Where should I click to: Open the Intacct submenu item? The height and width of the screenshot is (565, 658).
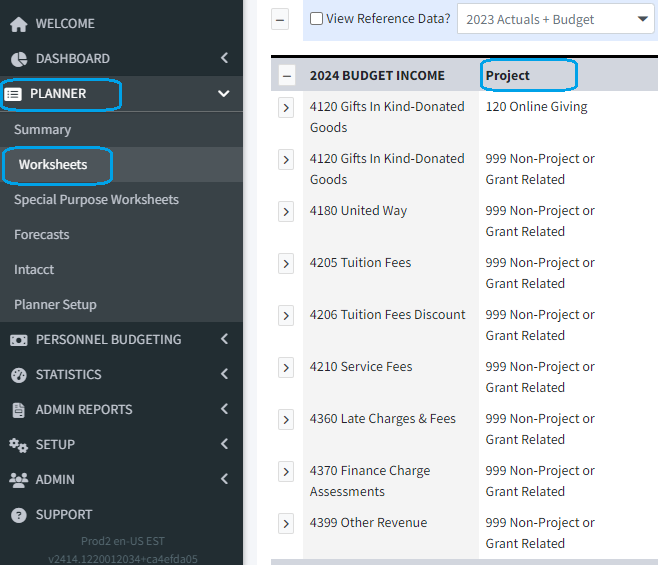coord(34,269)
